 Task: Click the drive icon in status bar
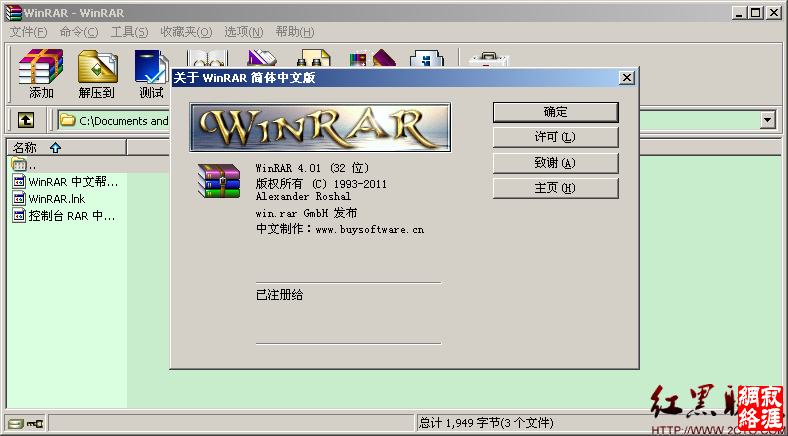15,423
